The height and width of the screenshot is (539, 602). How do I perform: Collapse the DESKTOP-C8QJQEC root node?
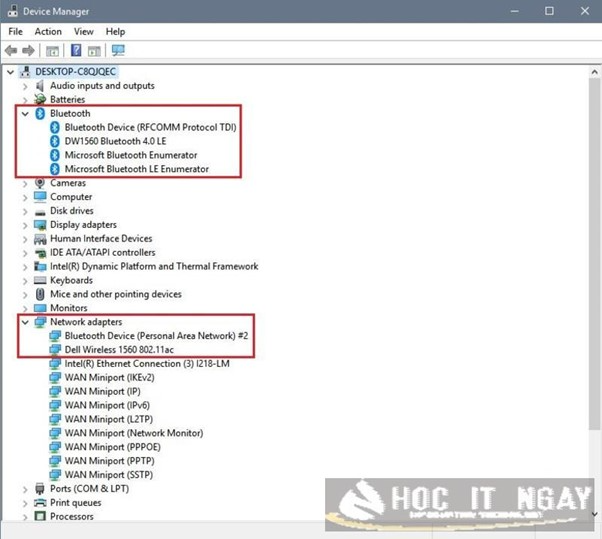coord(10,72)
